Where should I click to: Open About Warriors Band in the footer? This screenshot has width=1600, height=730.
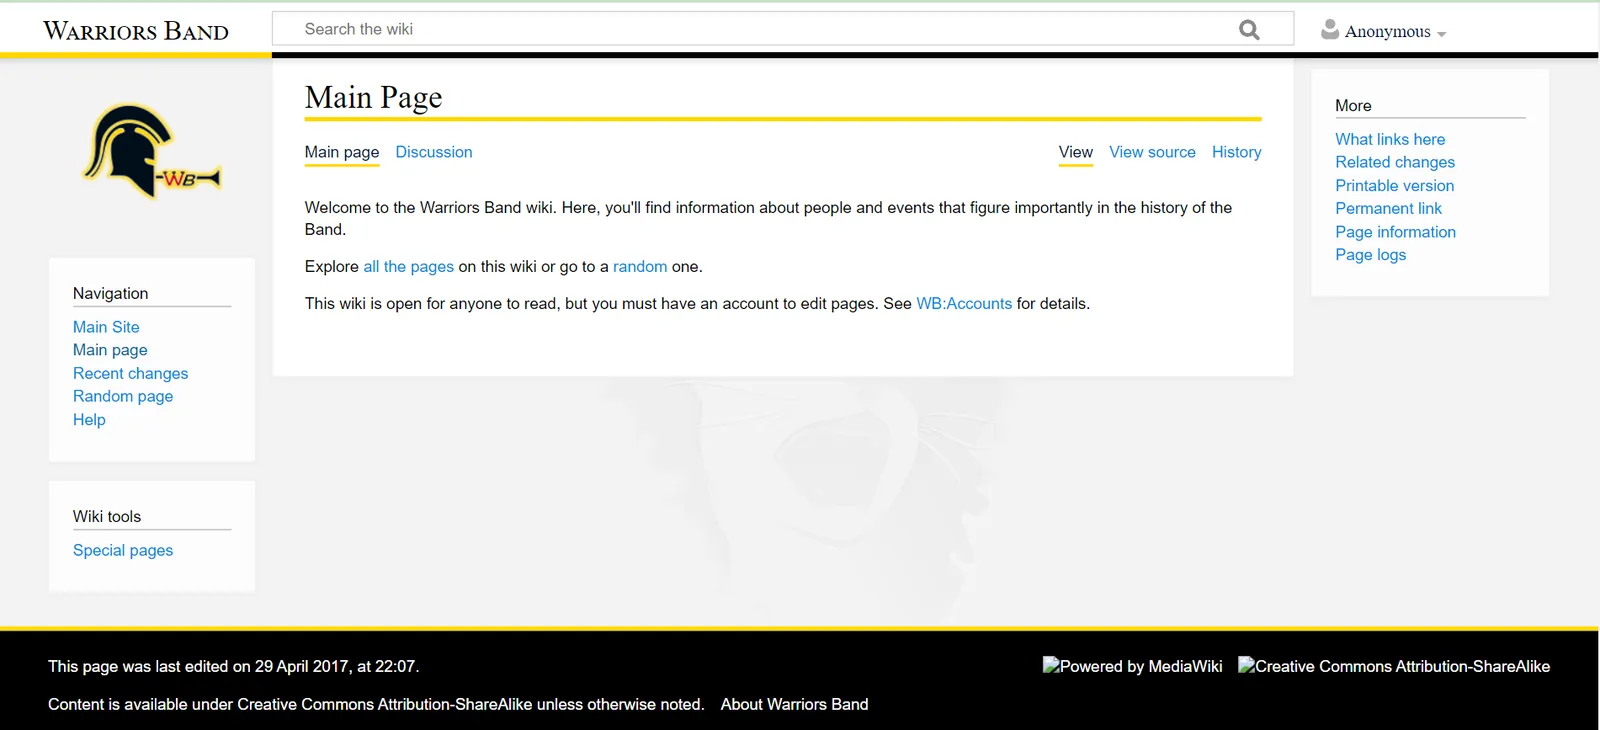point(794,704)
